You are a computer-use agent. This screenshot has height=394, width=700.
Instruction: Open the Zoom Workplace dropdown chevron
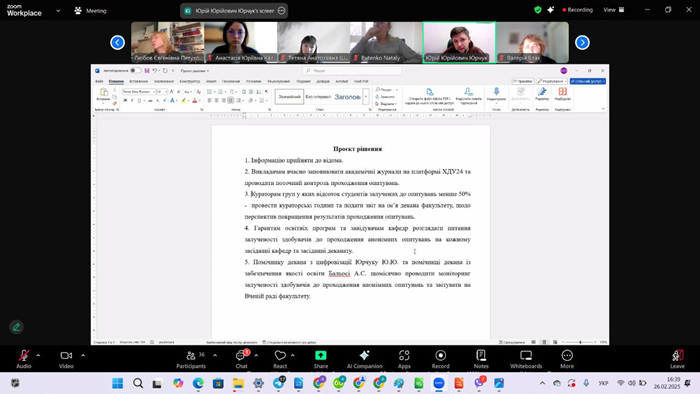pyautogui.click(x=58, y=11)
